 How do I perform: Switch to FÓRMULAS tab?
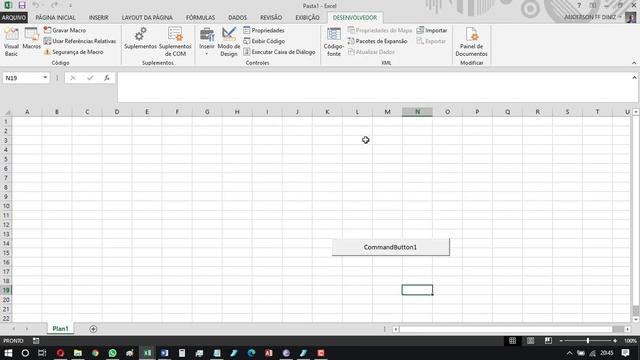[x=200, y=18]
